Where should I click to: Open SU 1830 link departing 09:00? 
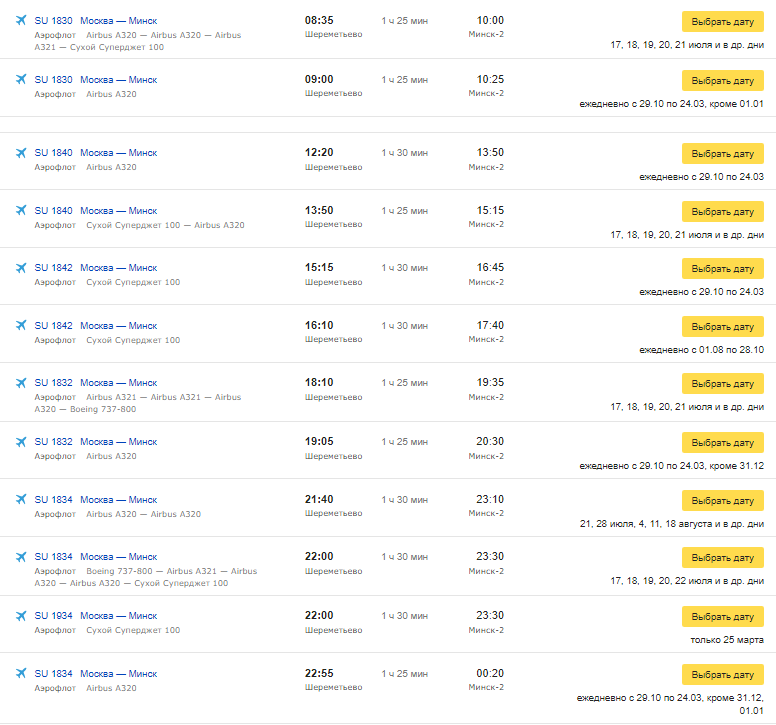tap(54, 80)
